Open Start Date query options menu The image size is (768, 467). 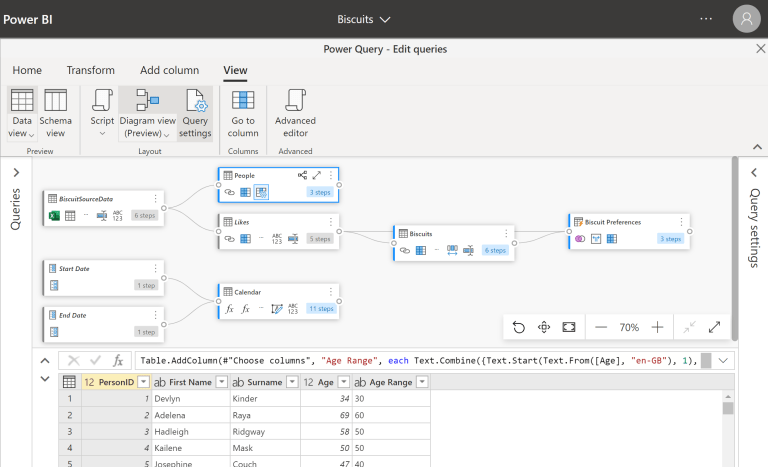pyautogui.click(x=155, y=268)
